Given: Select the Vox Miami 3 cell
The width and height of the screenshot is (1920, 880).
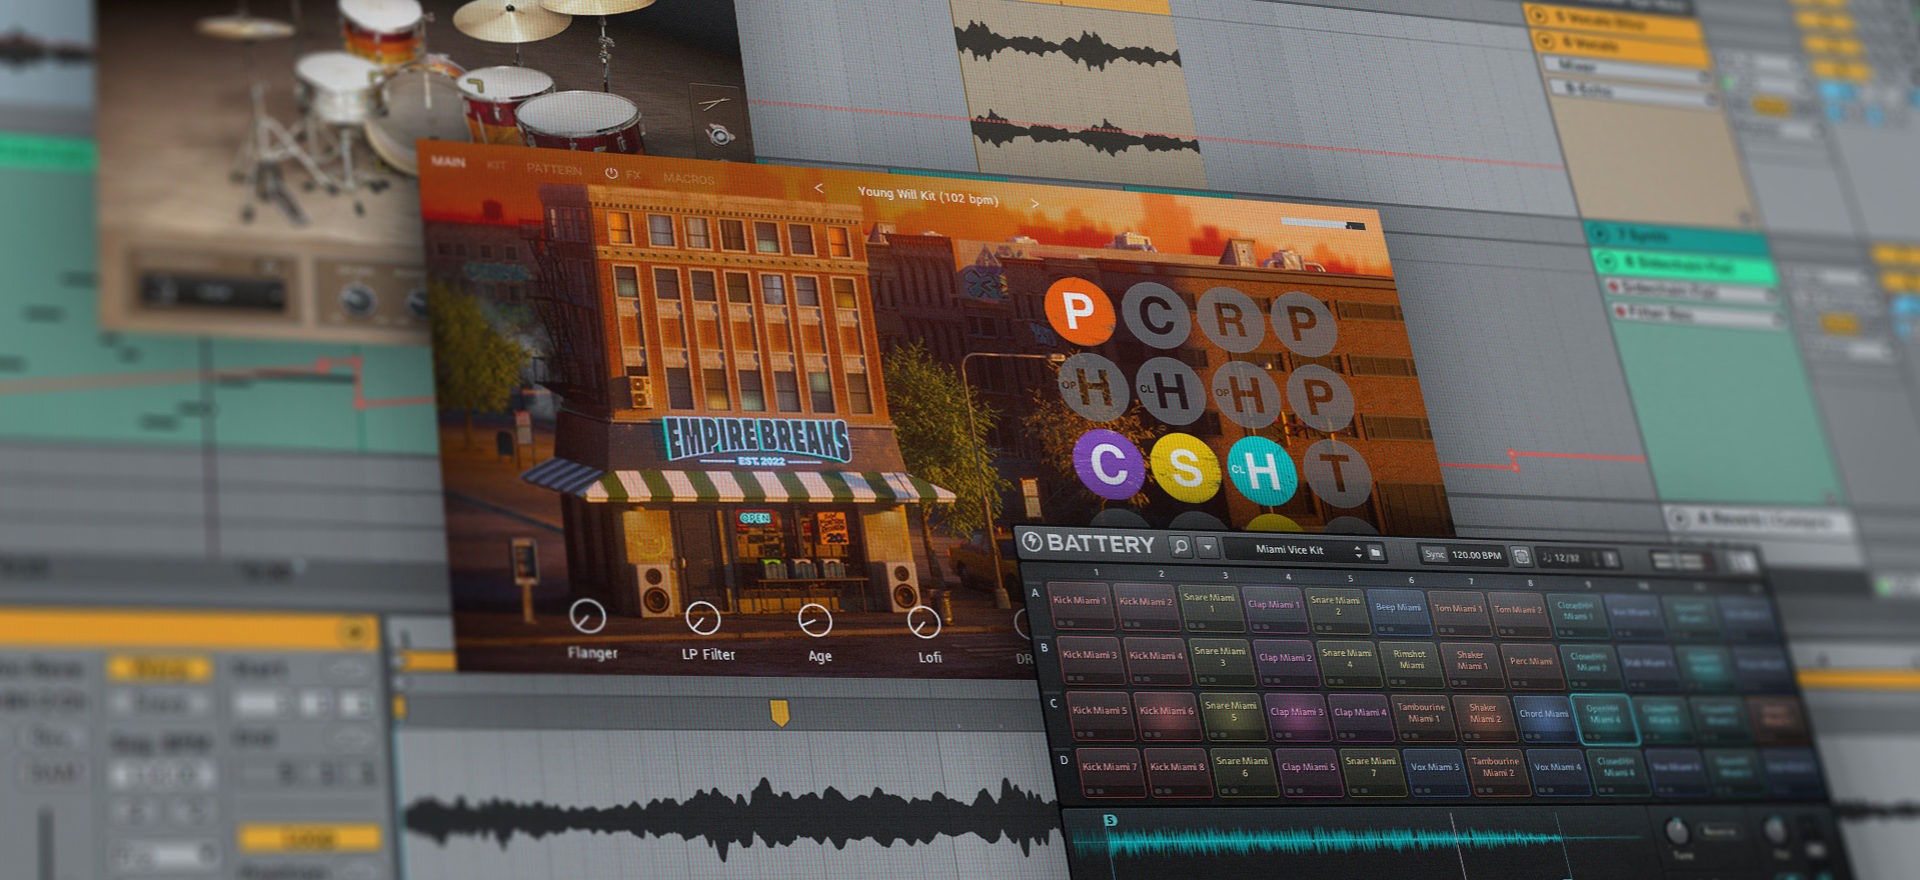Looking at the screenshot, I should tap(1436, 772).
